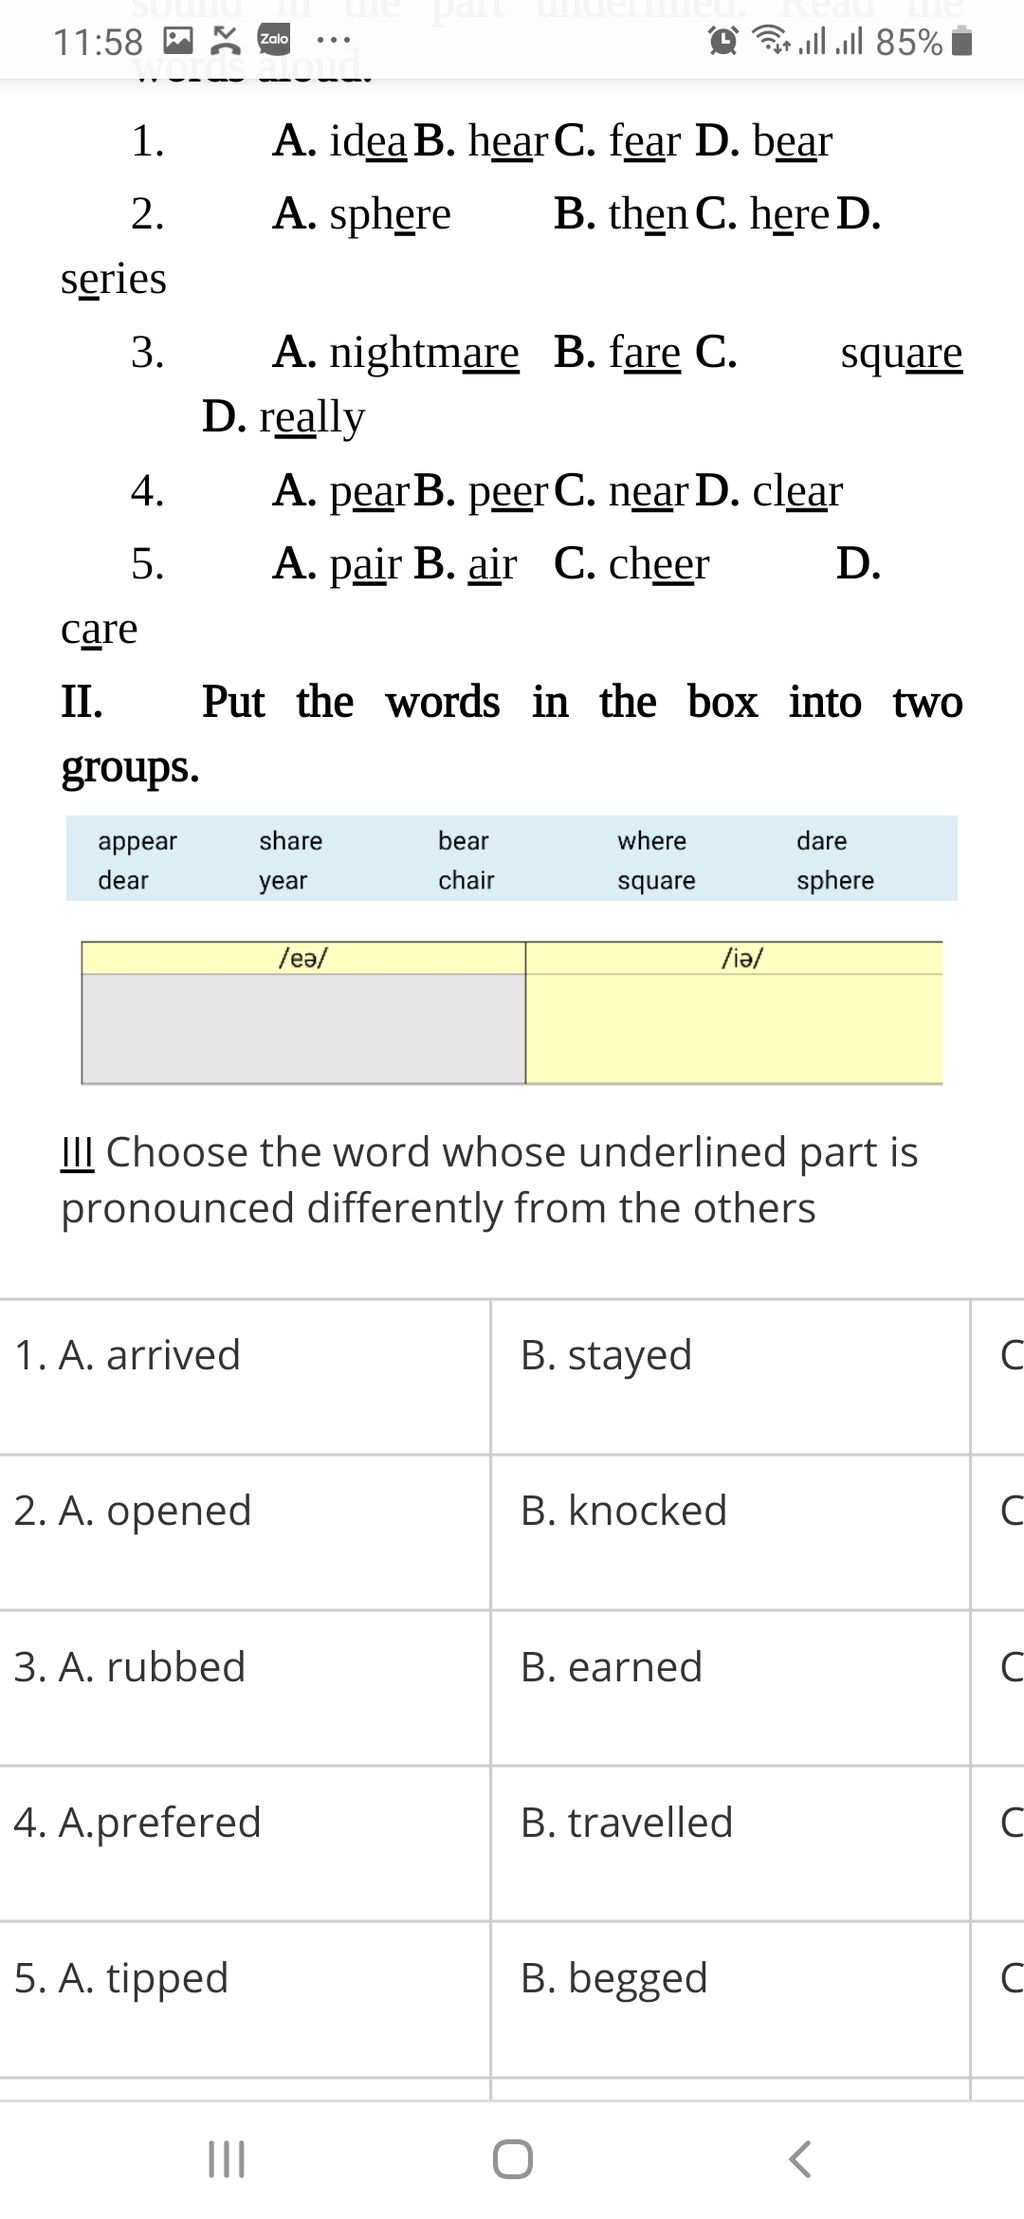This screenshot has width=1024, height=2219.
Task: Tap the word 'nightmare' in question 3
Action: [x=424, y=352]
